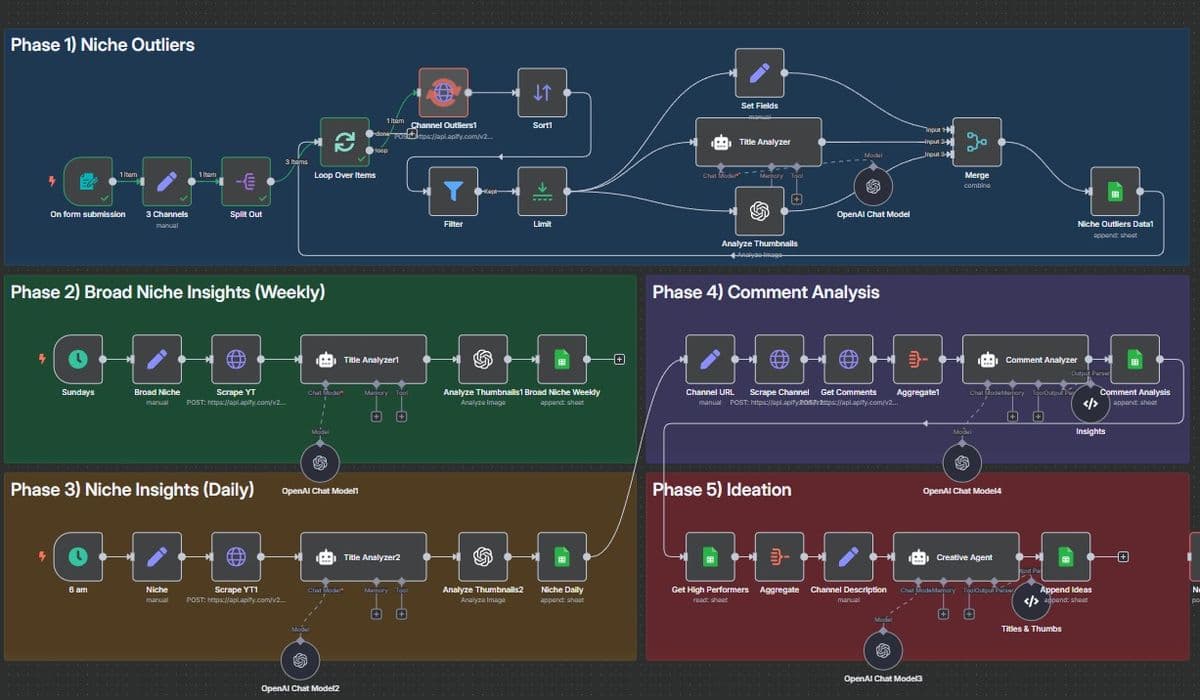
Task: Select the Analyze Thumbnails OpenAI node
Action: [759, 211]
